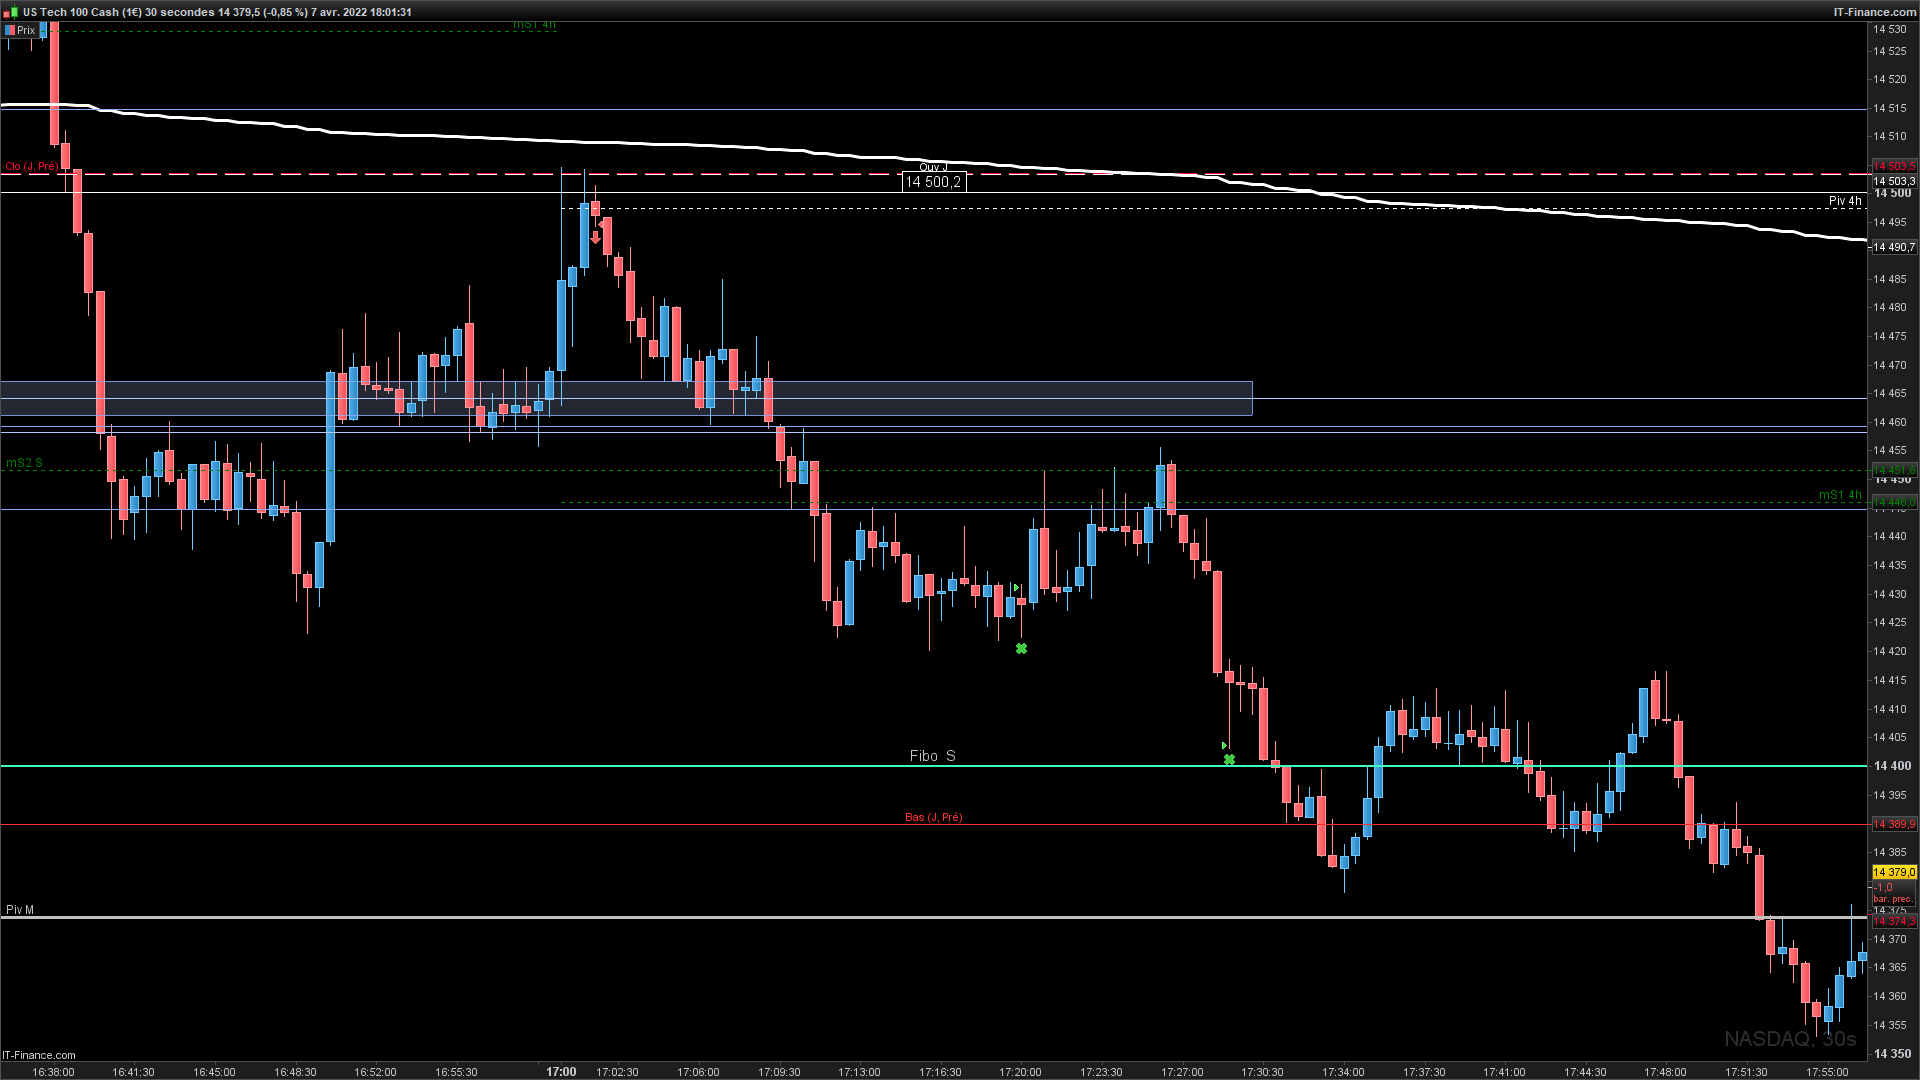Viewport: 1920px width, 1080px height.
Task: Click the Bas (J, Pré) red label
Action: click(x=933, y=818)
